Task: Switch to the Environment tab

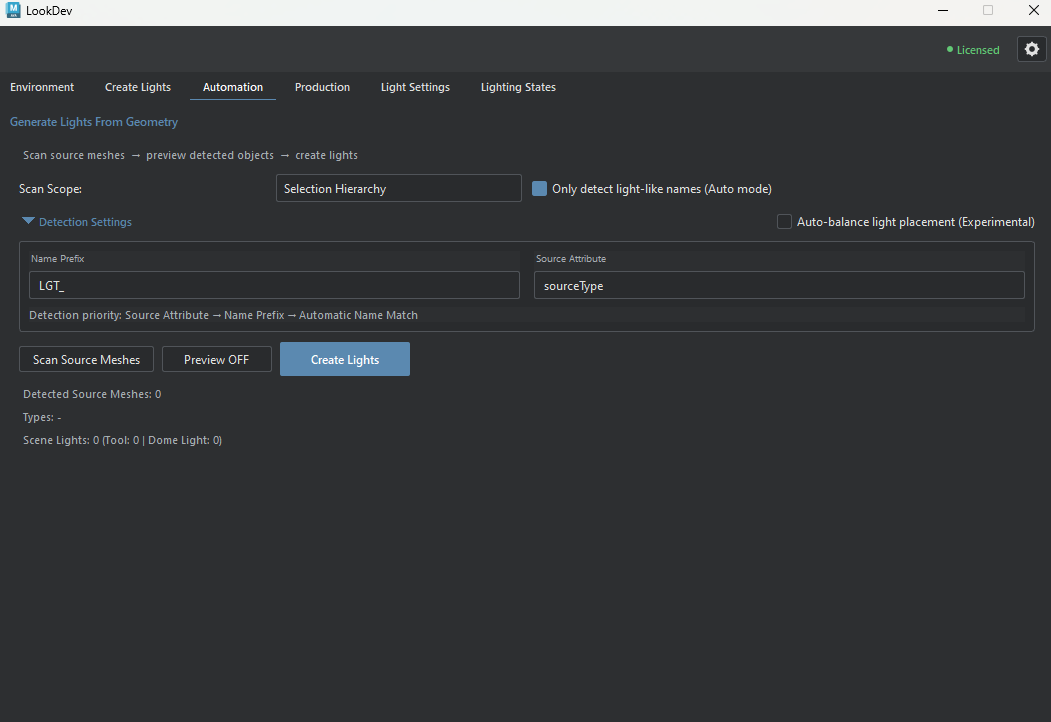Action: pos(42,87)
